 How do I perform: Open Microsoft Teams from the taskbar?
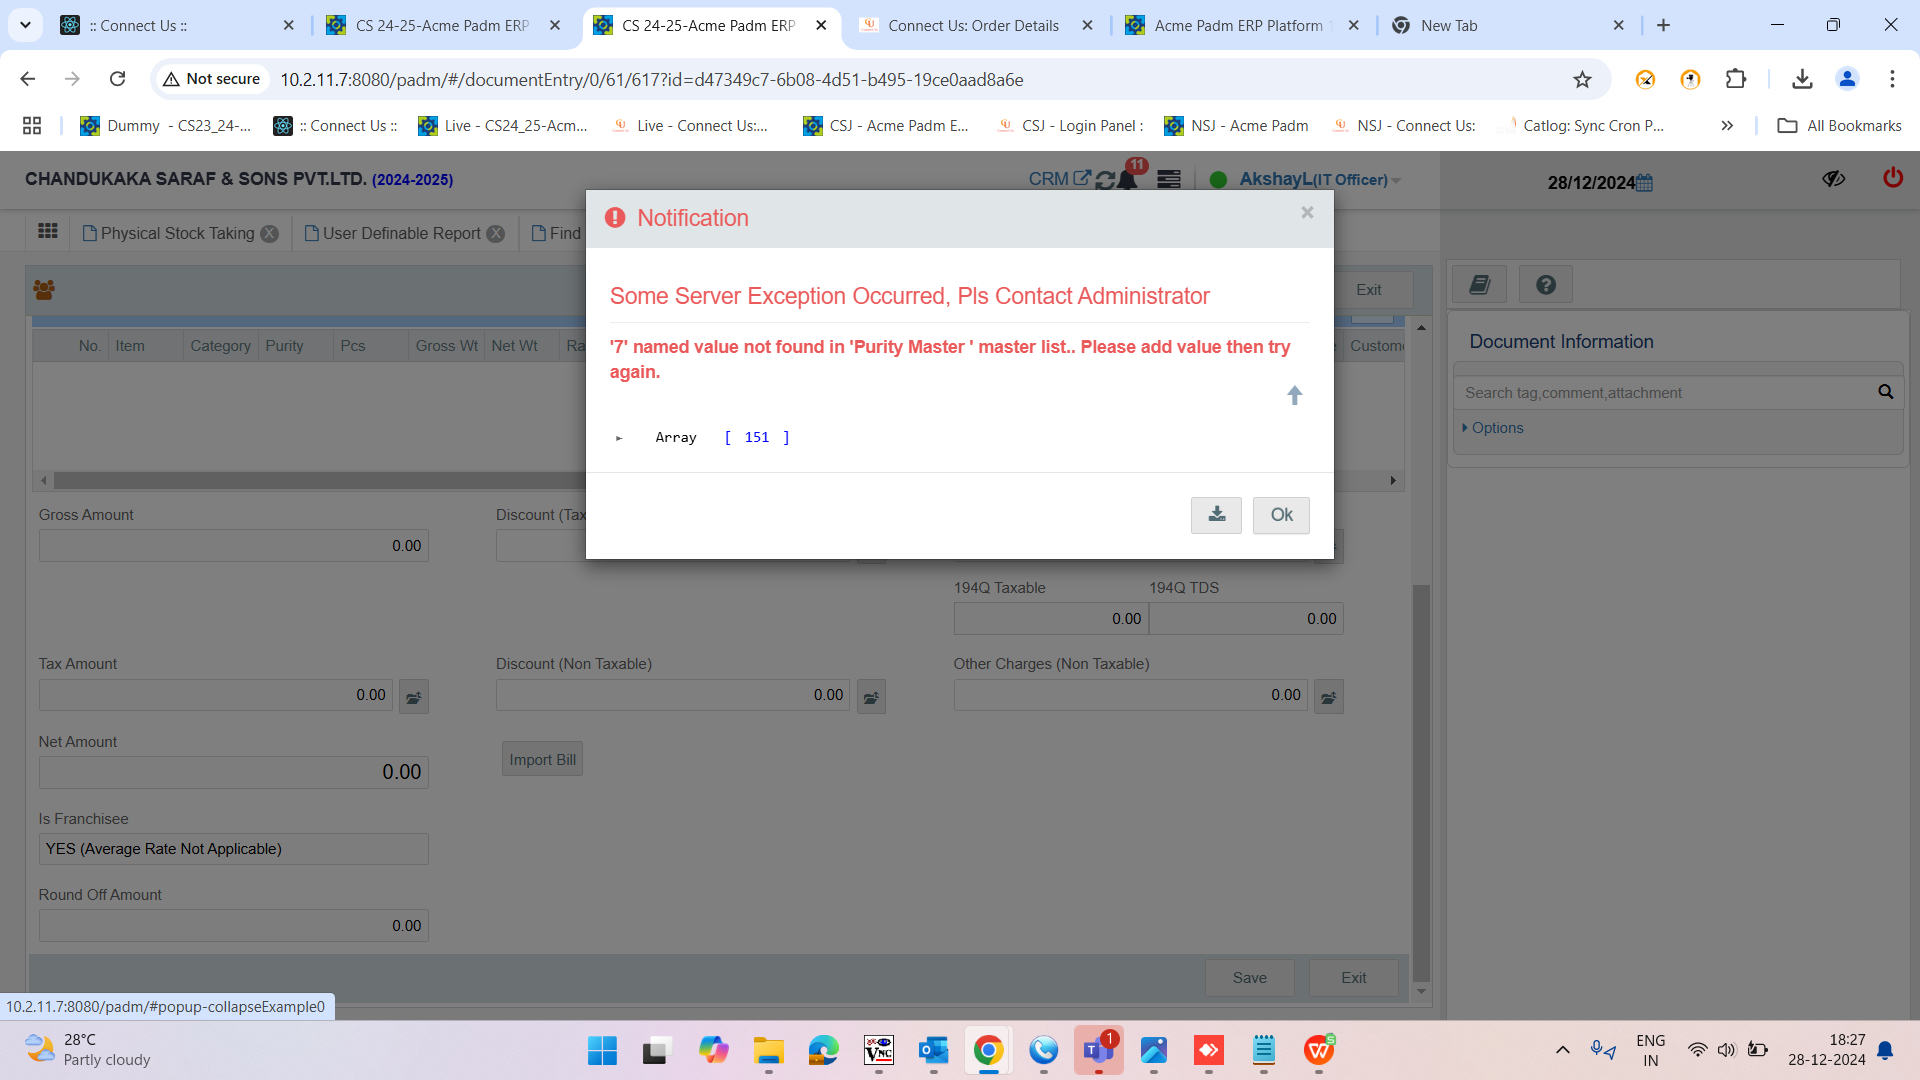(1099, 1050)
